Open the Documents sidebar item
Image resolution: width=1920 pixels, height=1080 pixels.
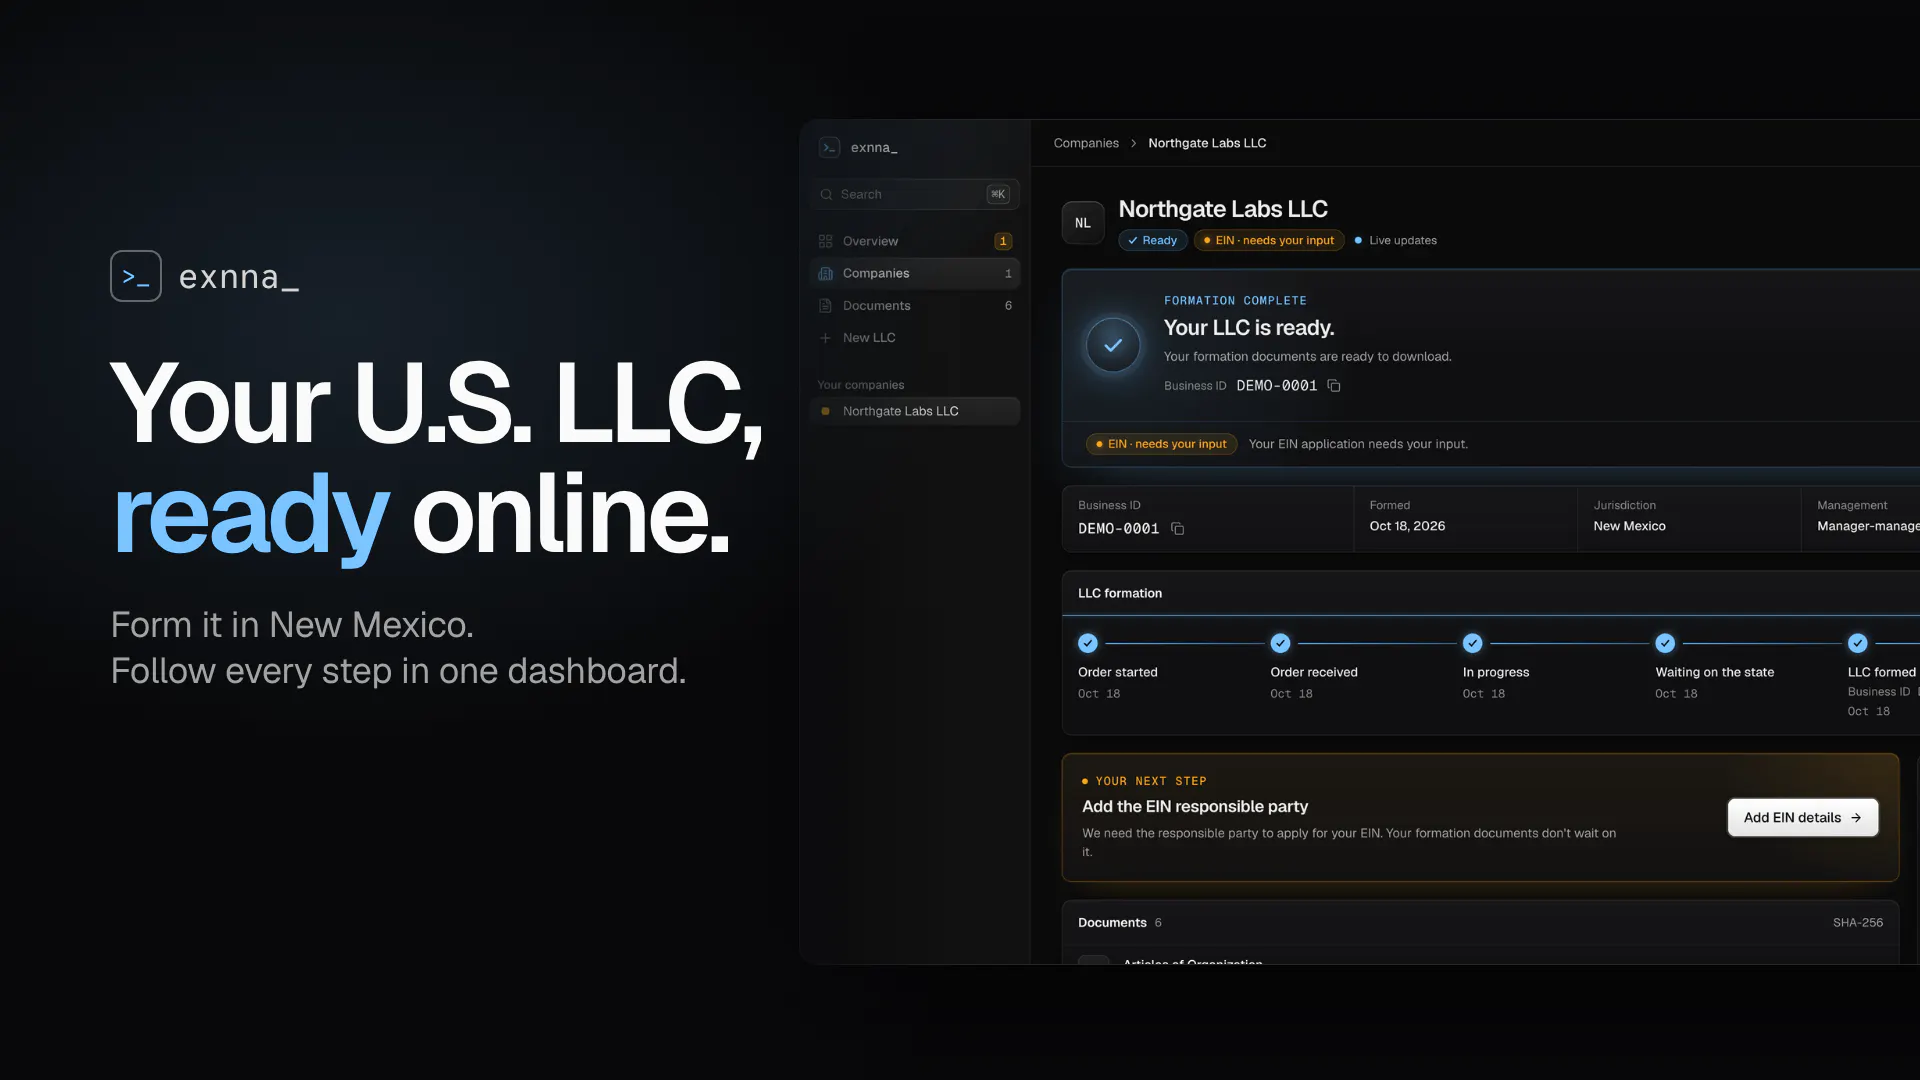pyautogui.click(x=915, y=305)
